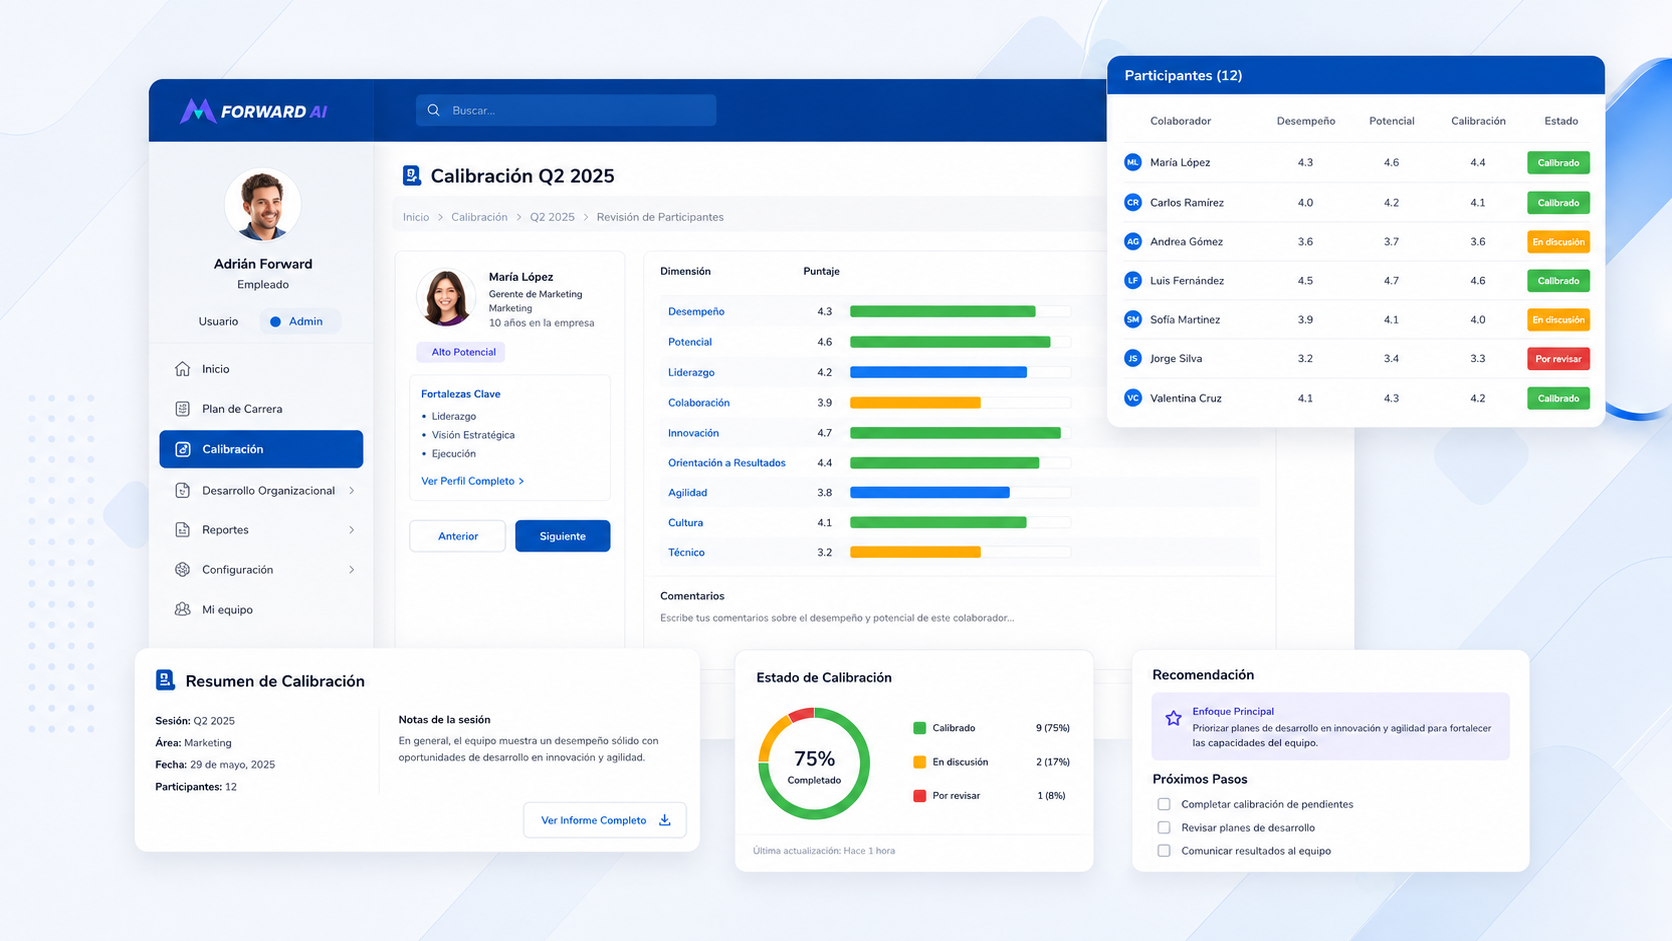Click download icon in Ver Informe Completo

665,820
